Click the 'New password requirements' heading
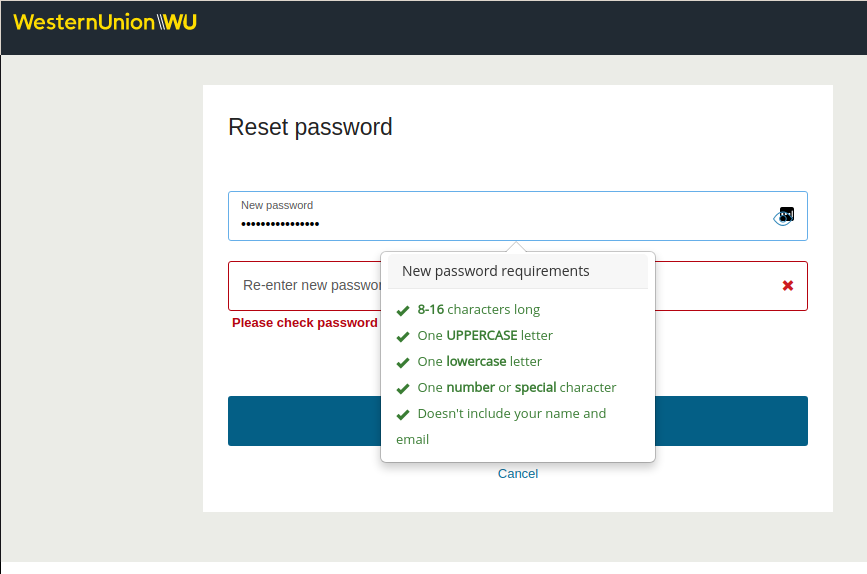 click(495, 271)
